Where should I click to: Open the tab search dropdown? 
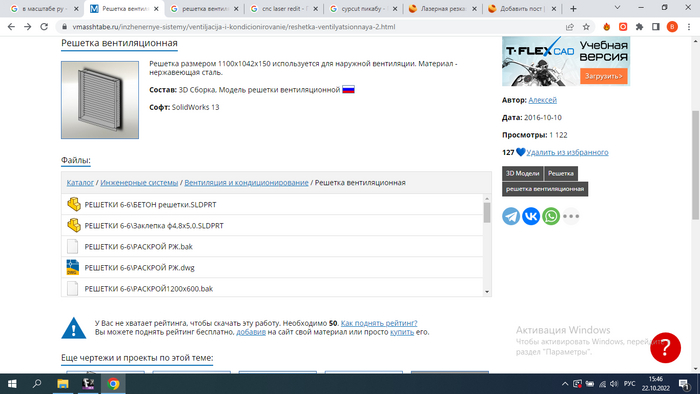(617, 8)
